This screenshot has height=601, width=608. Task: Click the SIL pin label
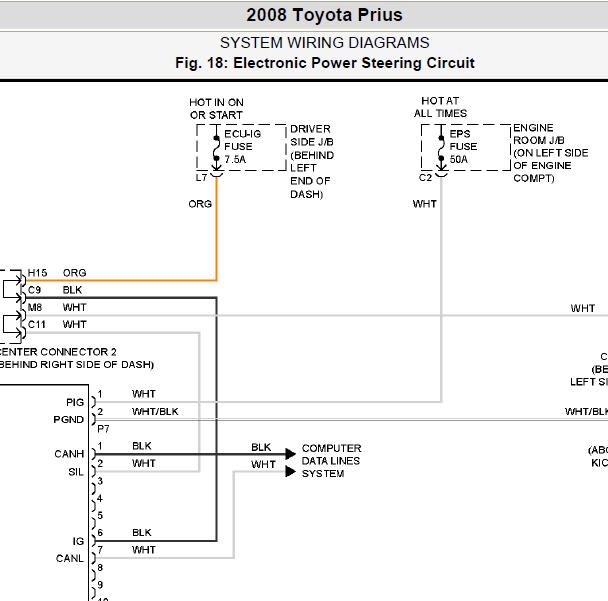[x=76, y=472]
